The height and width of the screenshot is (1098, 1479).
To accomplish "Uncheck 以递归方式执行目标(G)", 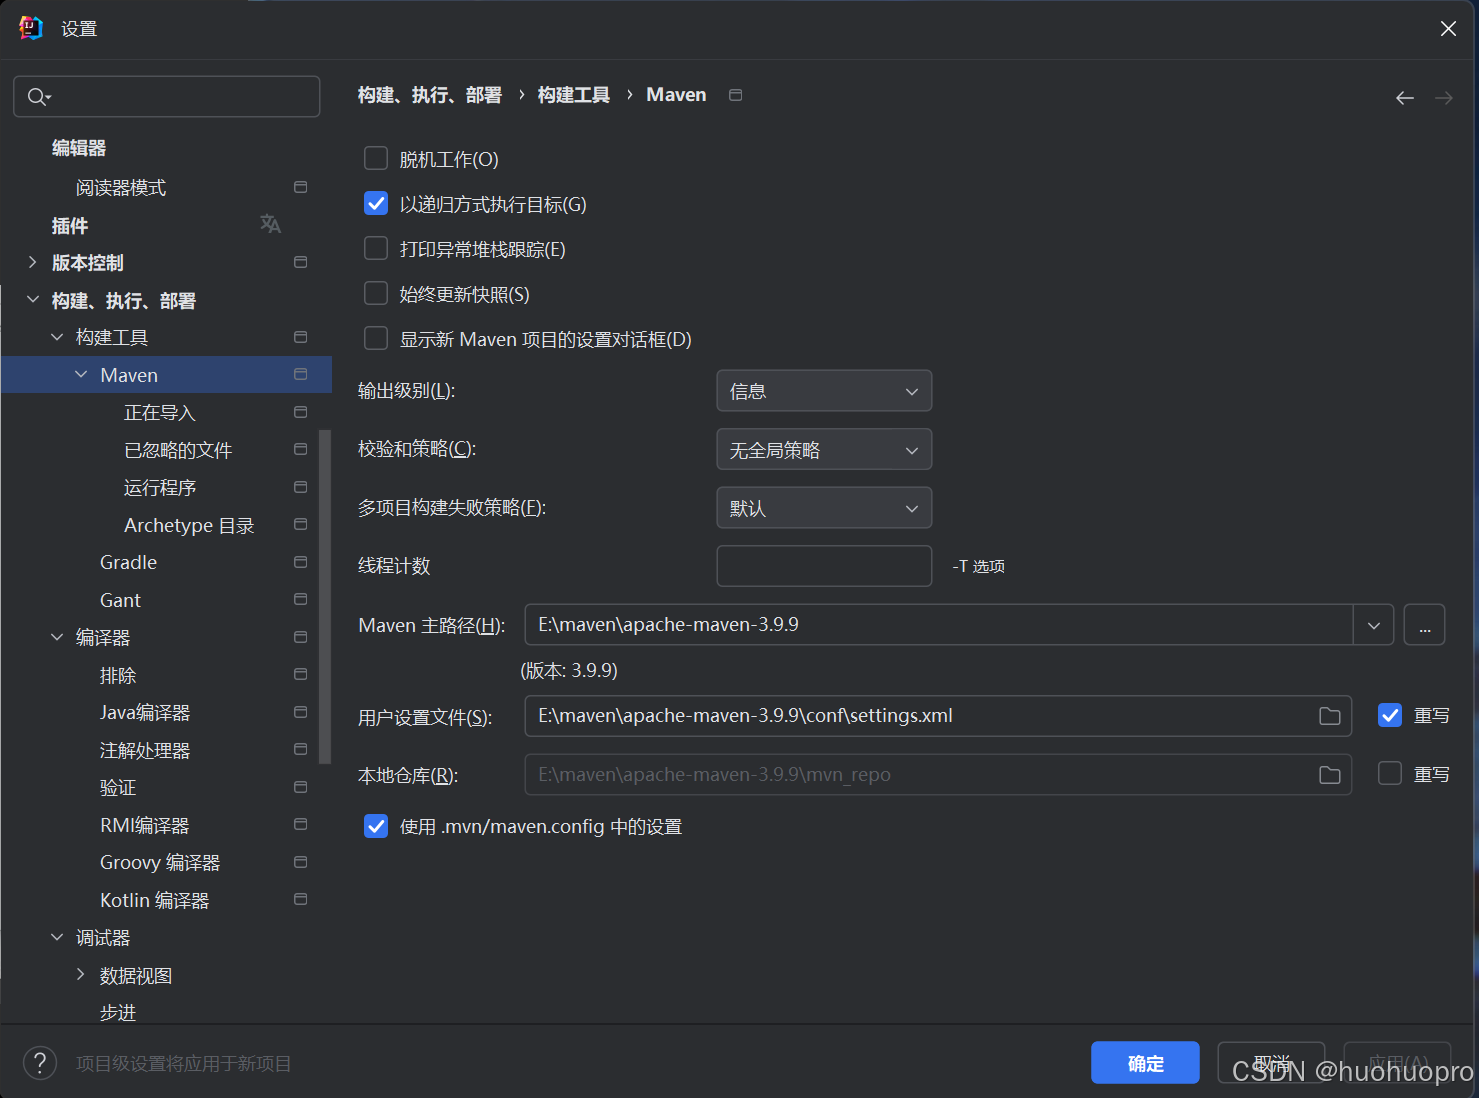I will point(376,203).
